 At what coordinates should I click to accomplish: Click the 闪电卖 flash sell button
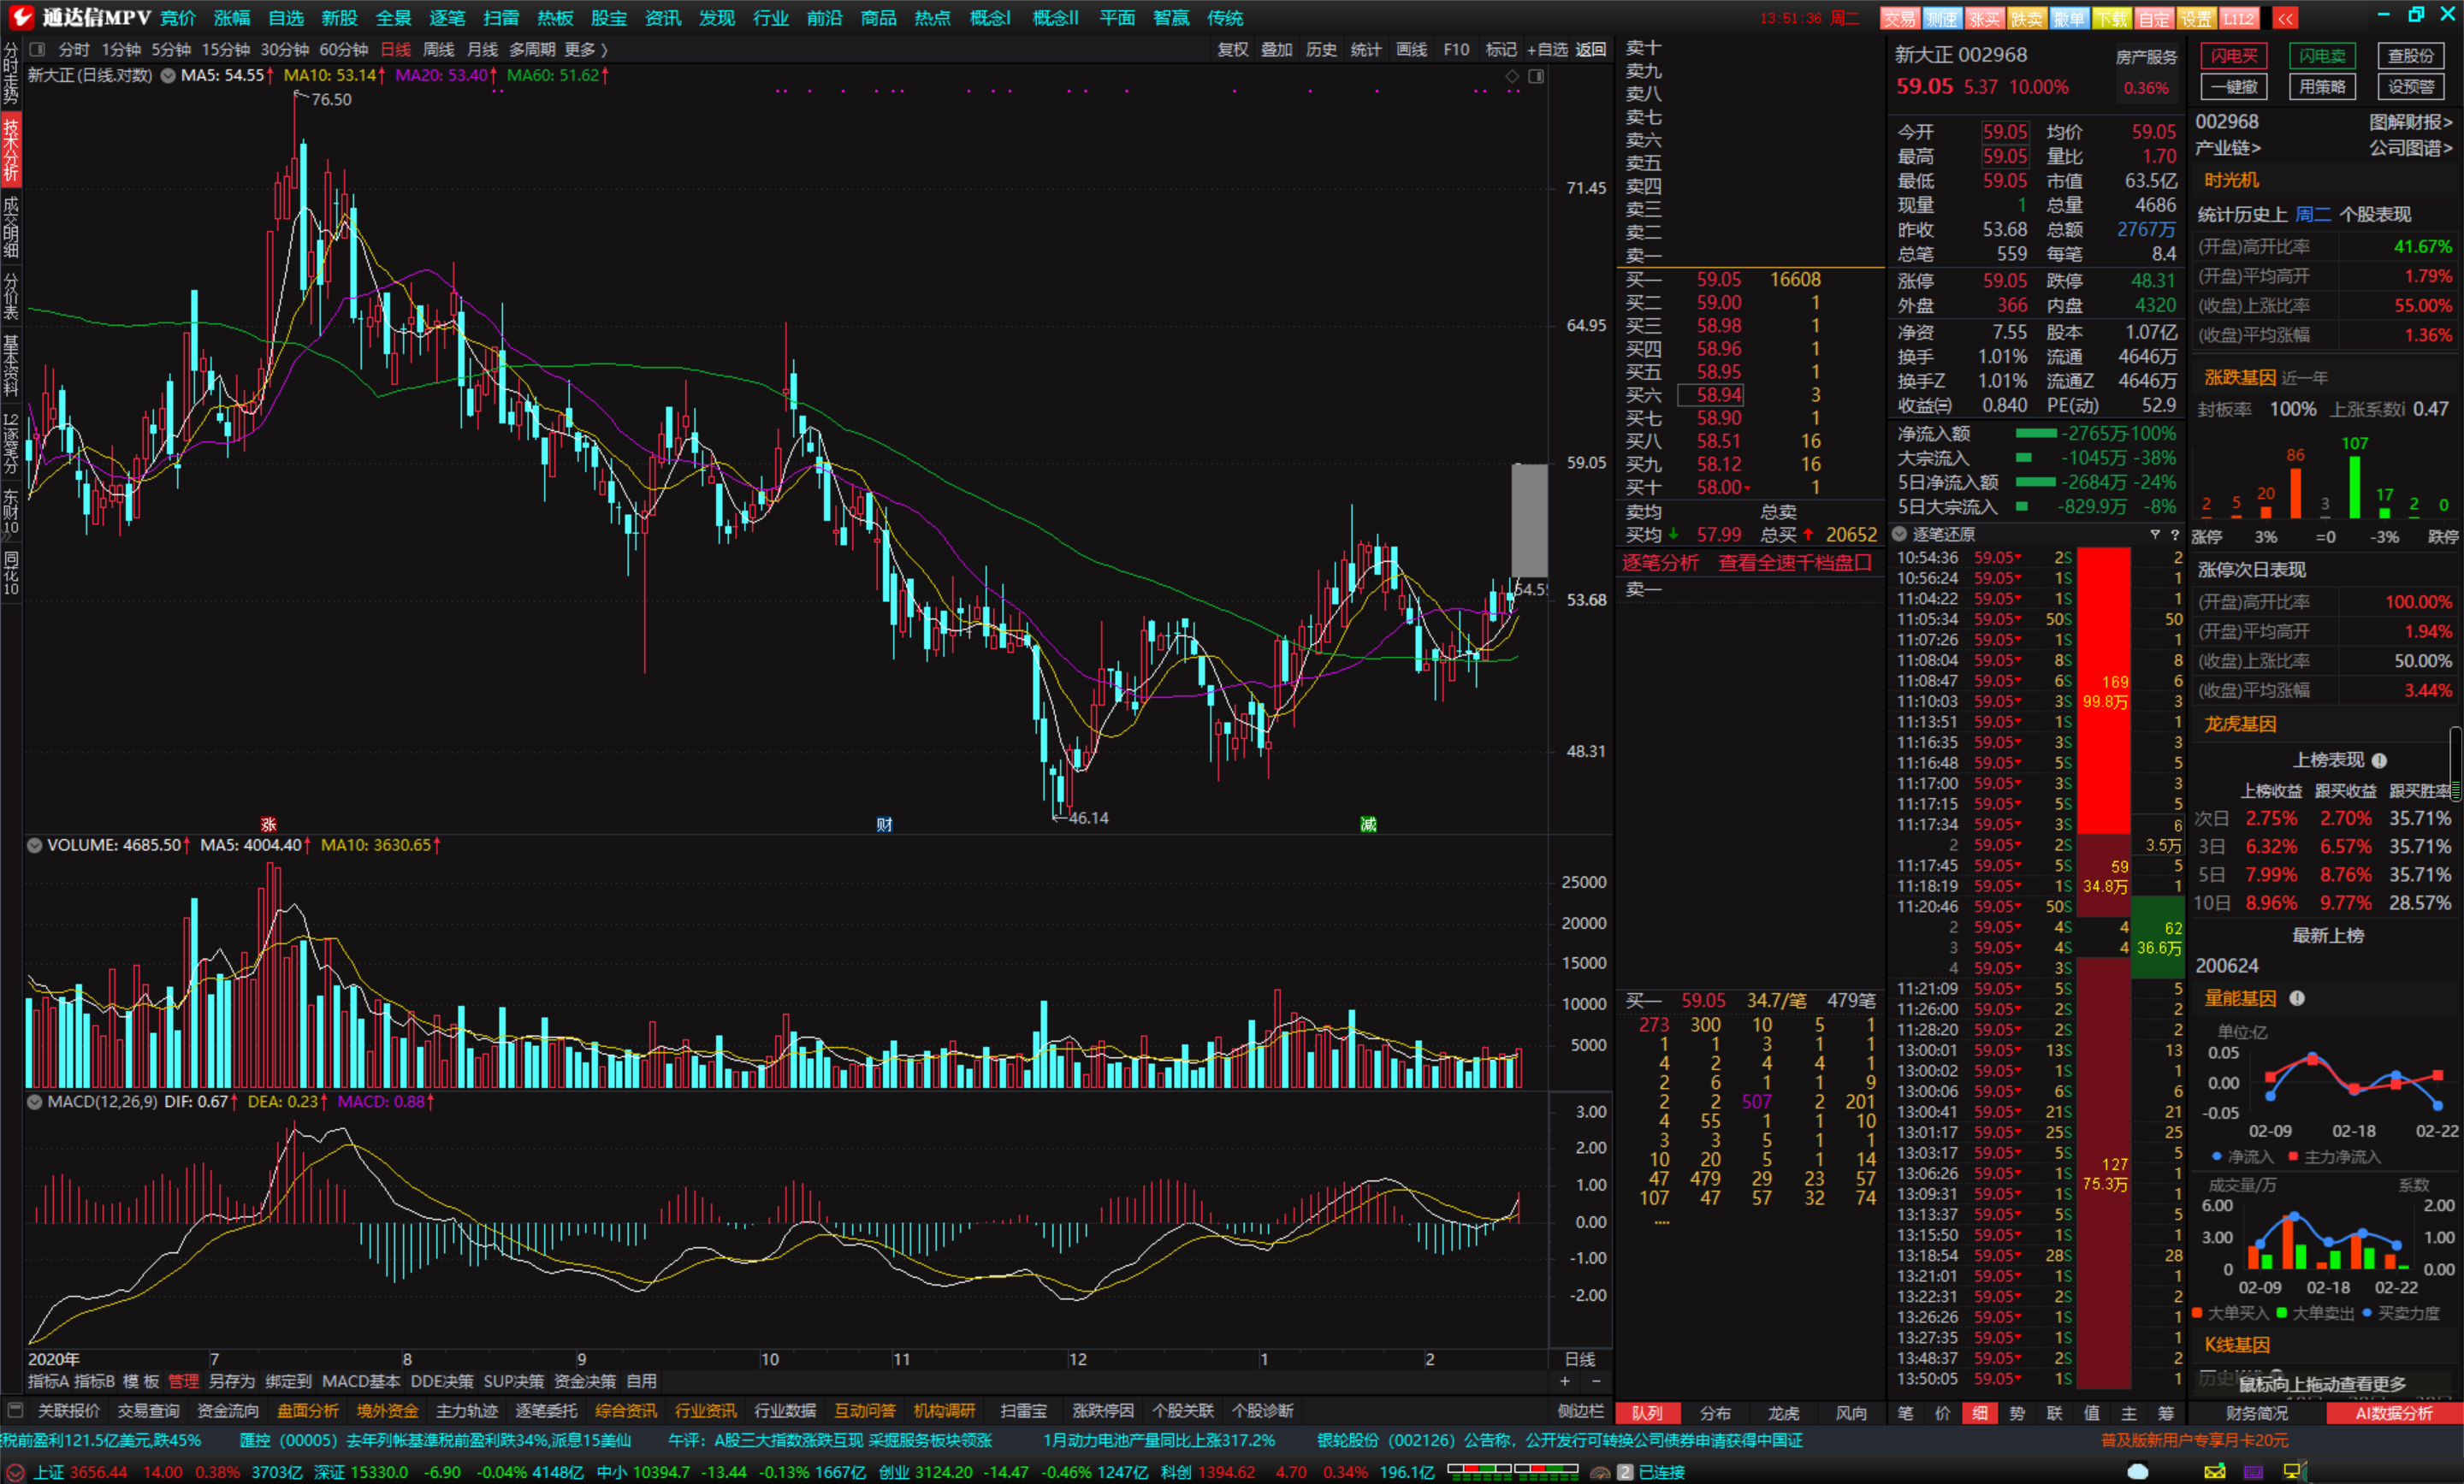point(2322,56)
